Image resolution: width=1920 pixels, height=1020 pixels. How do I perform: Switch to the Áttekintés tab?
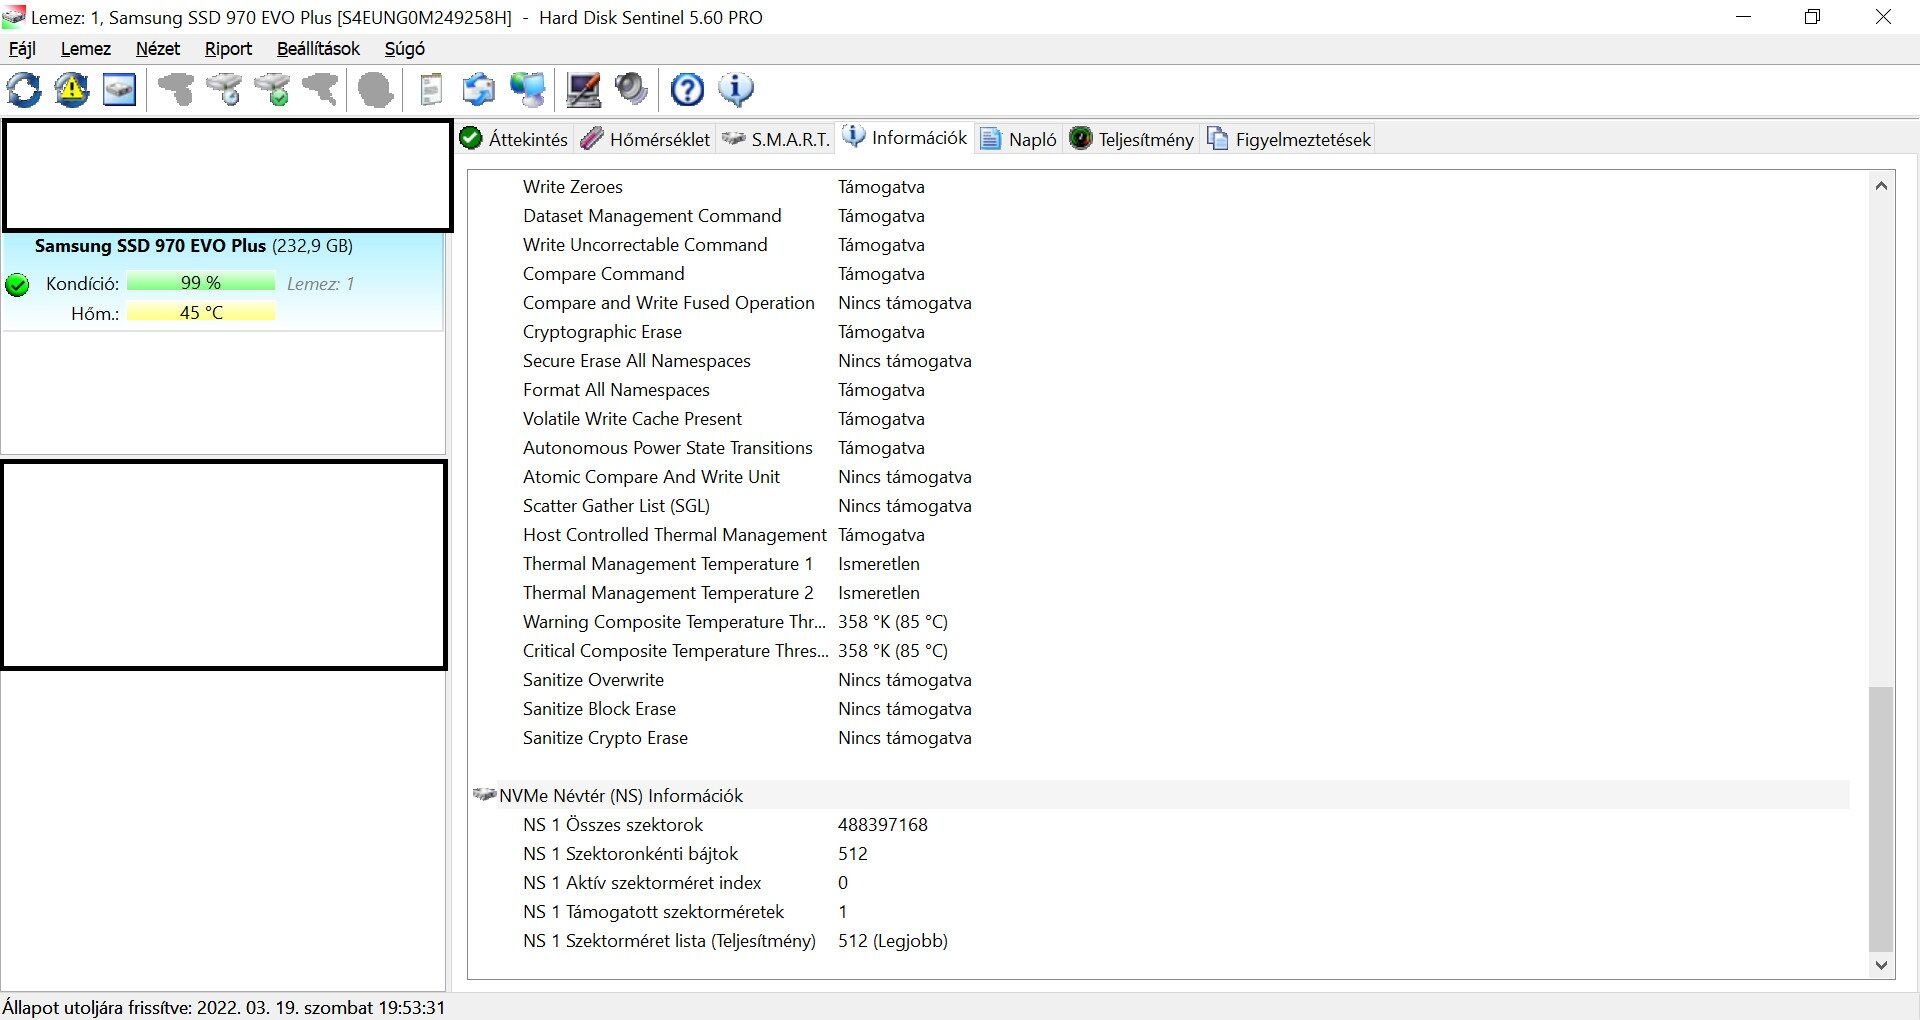pyautogui.click(x=515, y=139)
